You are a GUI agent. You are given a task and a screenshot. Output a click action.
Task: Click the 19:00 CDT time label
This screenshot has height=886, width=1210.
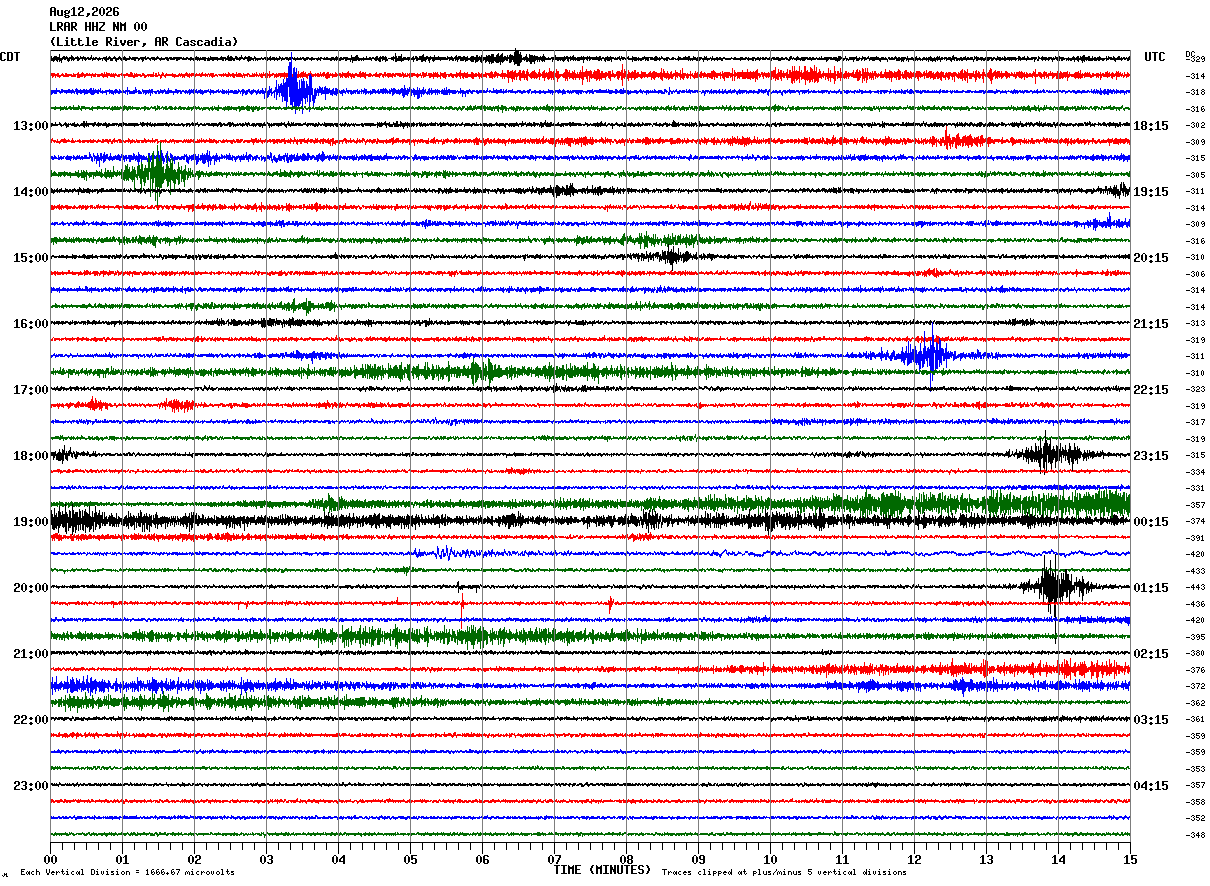pos(31,521)
